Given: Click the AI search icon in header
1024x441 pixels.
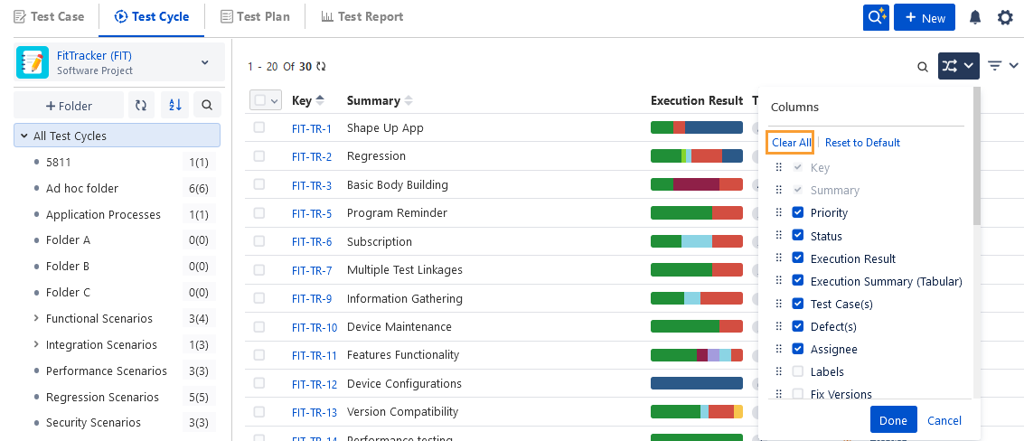Looking at the screenshot, I should [876, 17].
